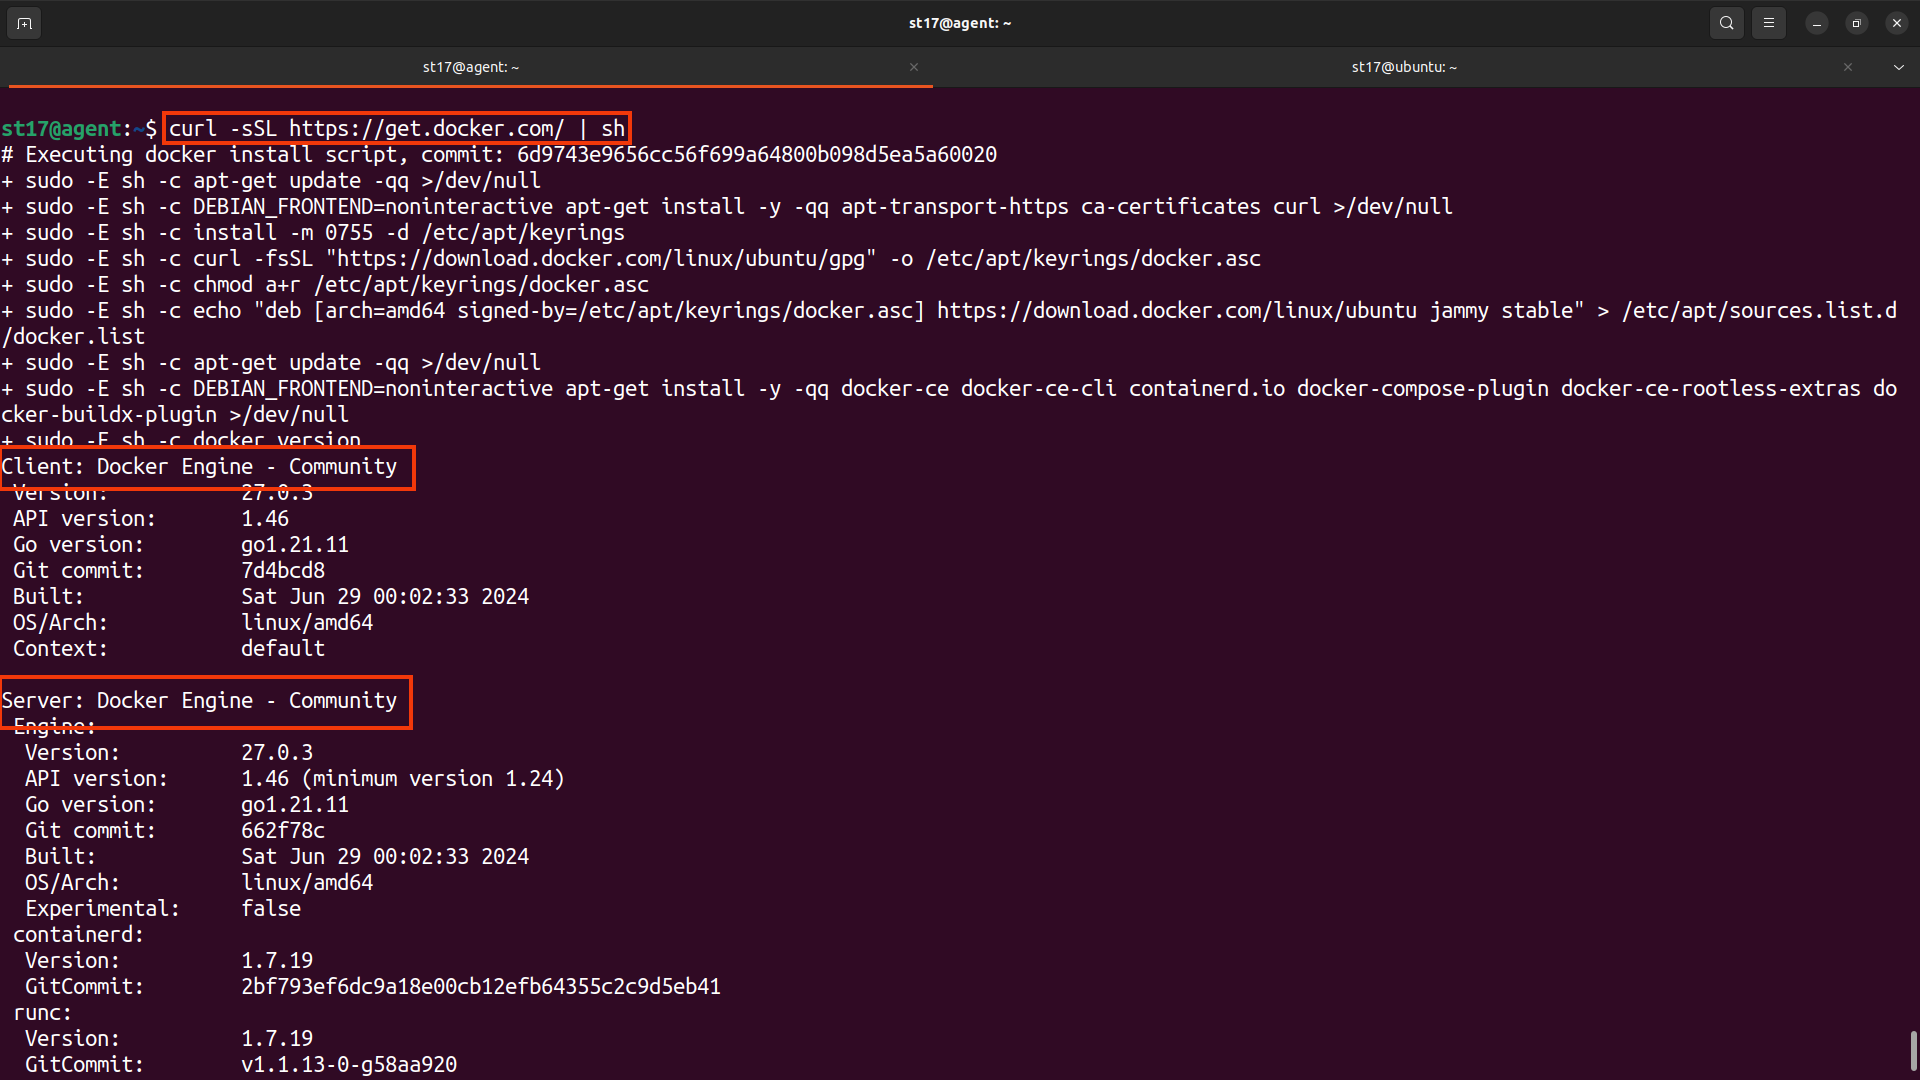
Task: Click '1.46 (minimum version 1.24)' value
Action: (403, 779)
